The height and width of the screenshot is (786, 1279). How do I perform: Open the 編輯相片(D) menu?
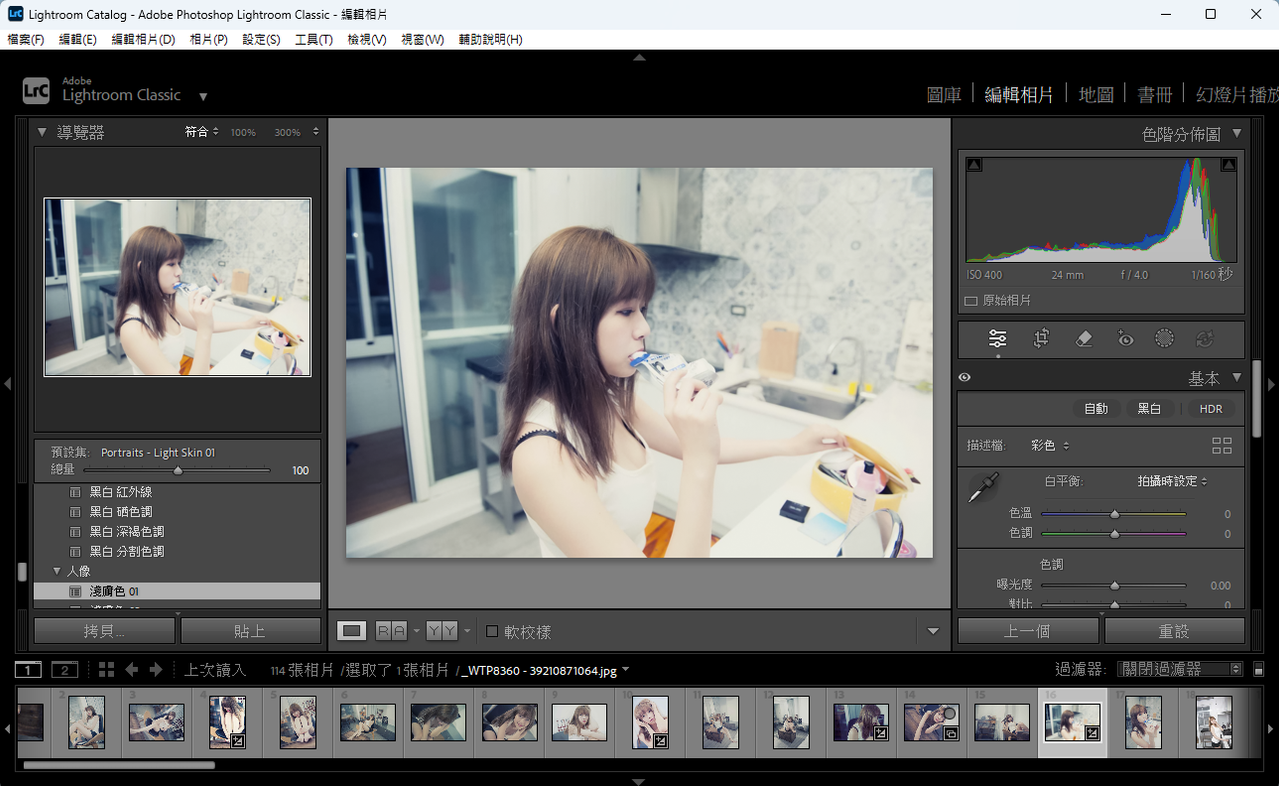coord(143,40)
